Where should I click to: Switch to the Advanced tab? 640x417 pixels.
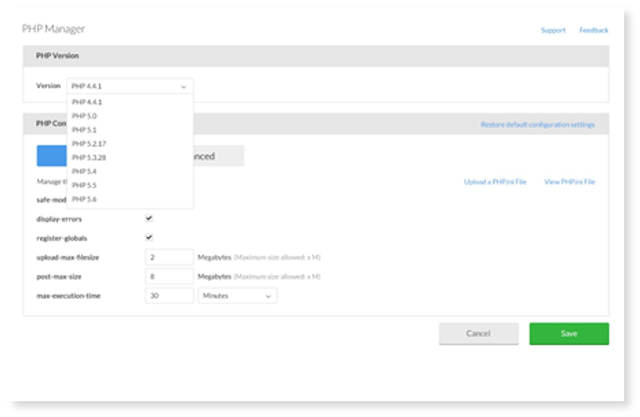pos(218,156)
